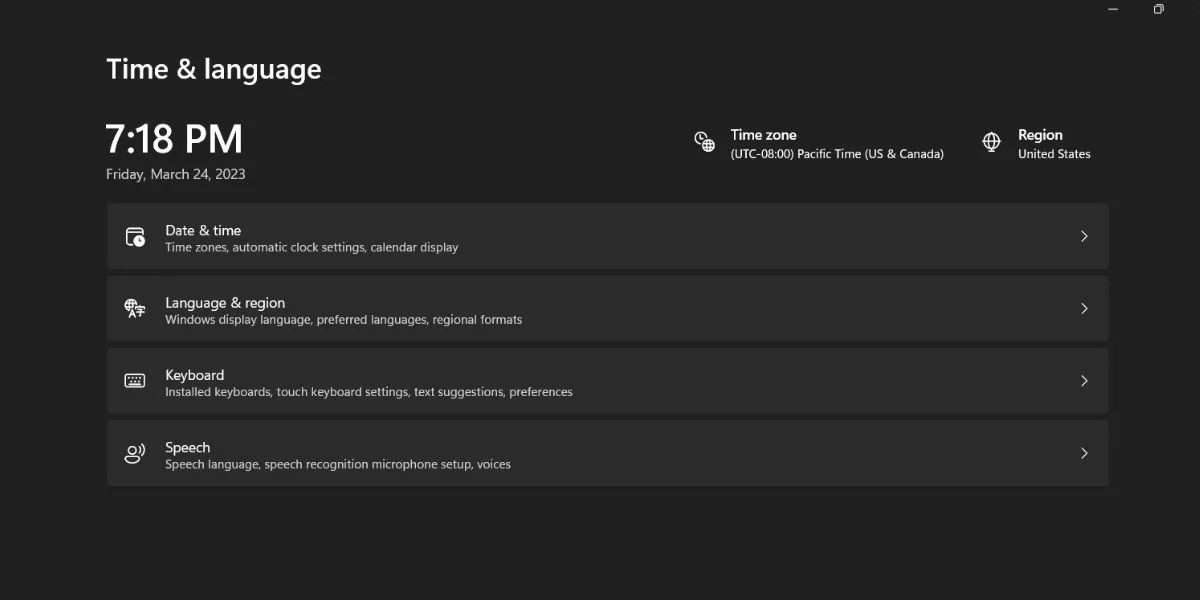Click the United States region link
Screen dimensions: 1200x600
(1054, 154)
